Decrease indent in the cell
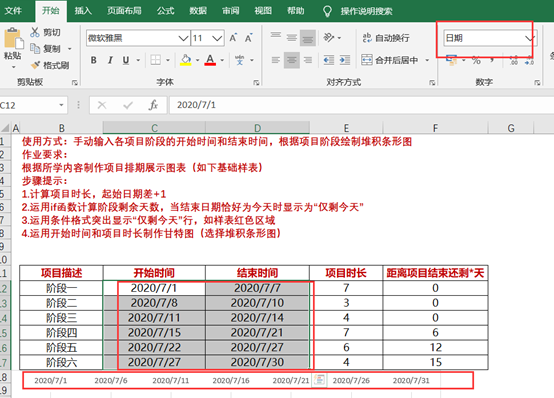Screen dimensions: 554x398 [x=329, y=60]
